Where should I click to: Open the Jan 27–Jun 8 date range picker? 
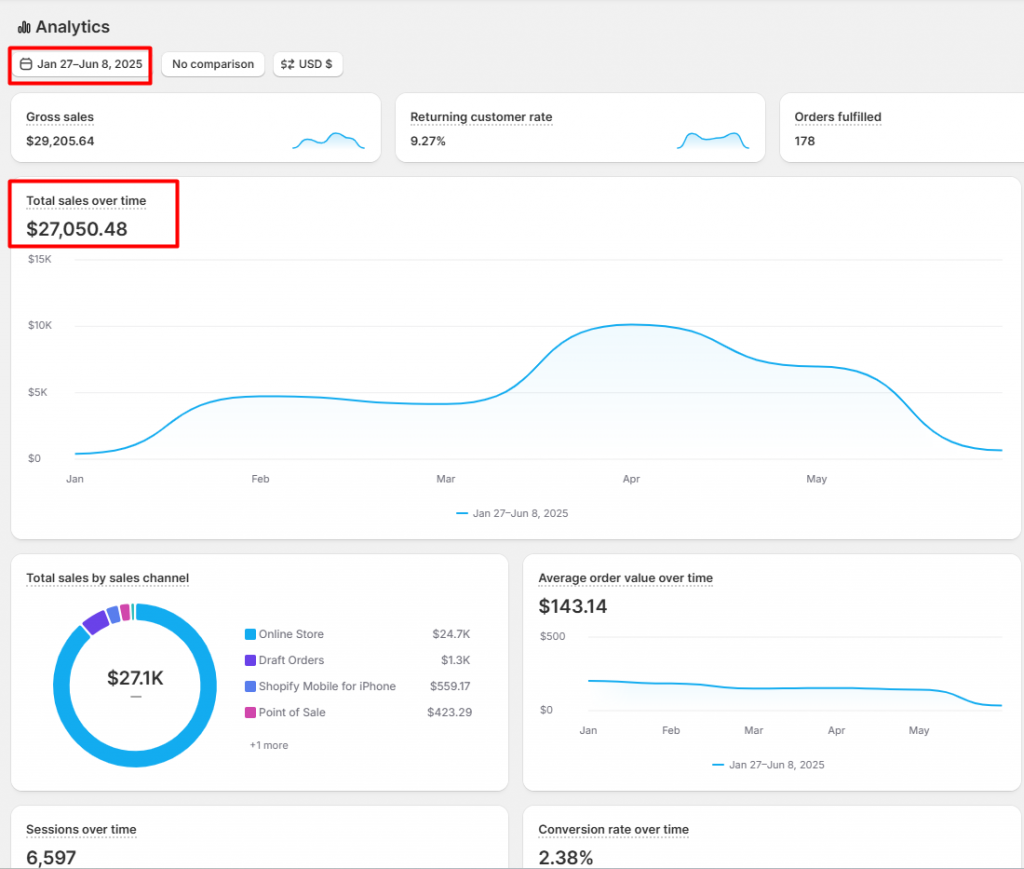click(79, 64)
